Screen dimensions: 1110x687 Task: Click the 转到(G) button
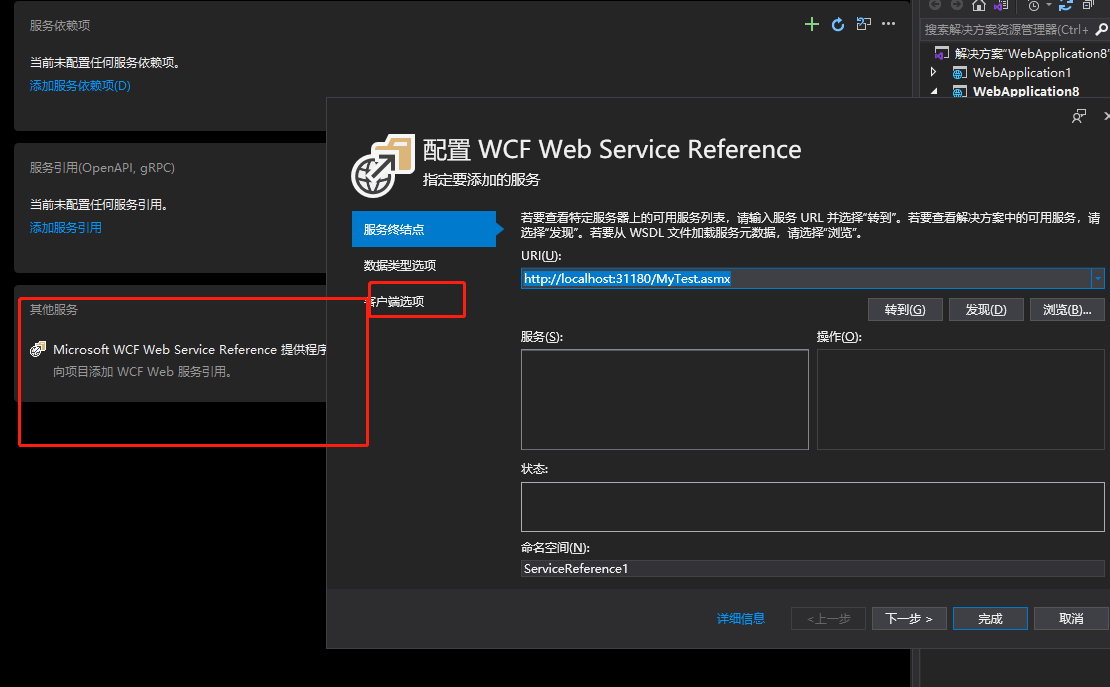(905, 310)
